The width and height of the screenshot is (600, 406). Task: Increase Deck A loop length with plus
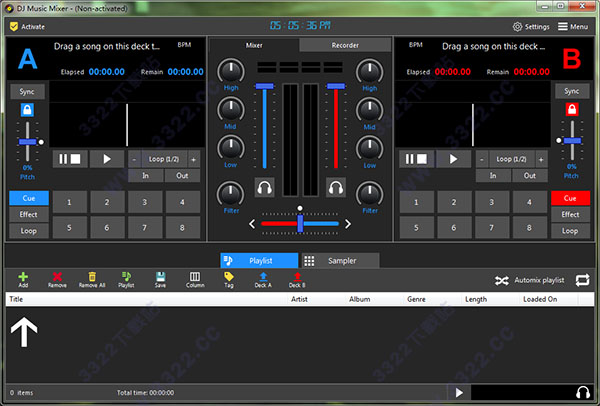point(194,159)
